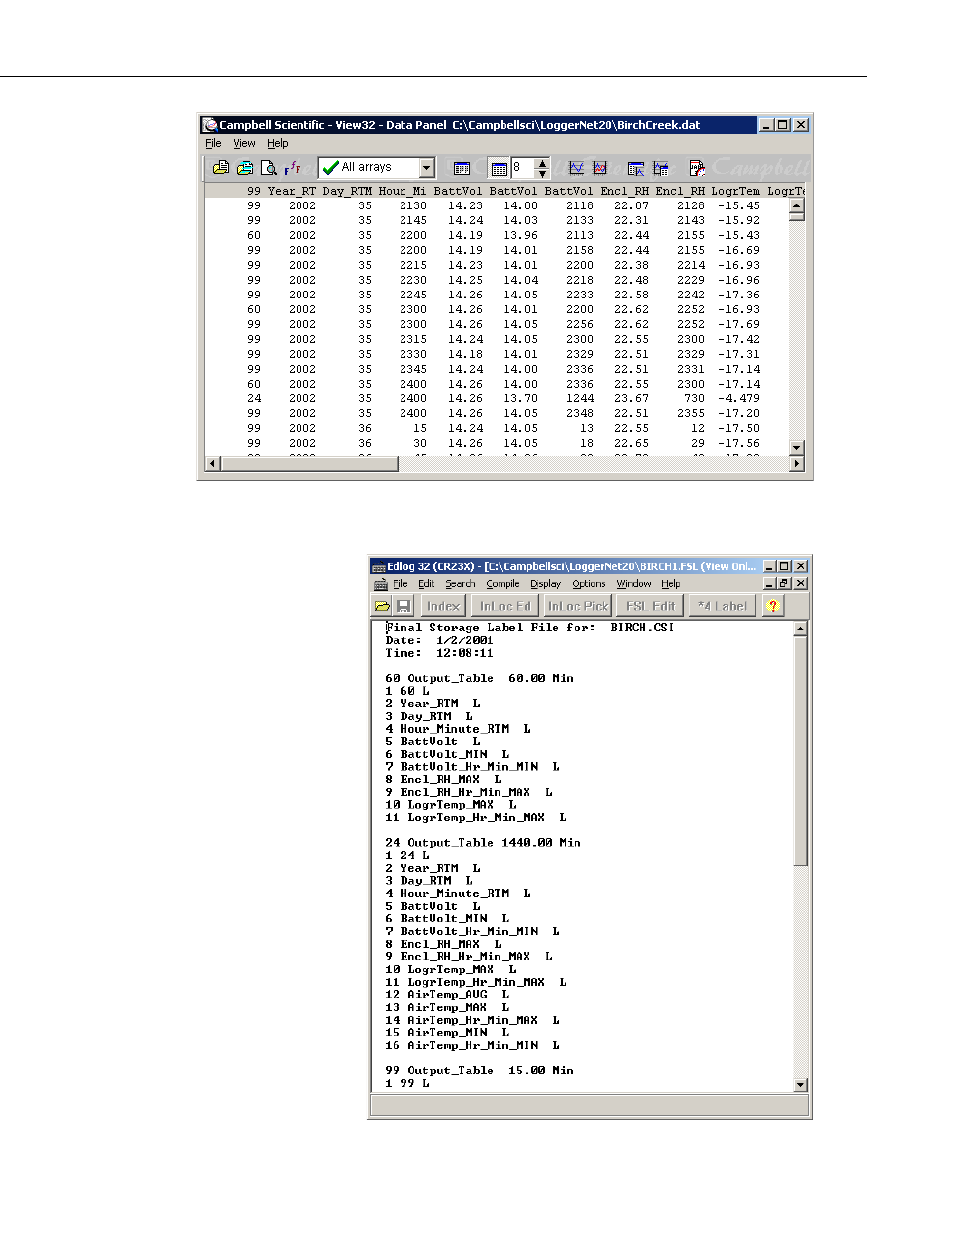Click the blue line graph icon in View32
The image size is (954, 1235).
coord(576,168)
